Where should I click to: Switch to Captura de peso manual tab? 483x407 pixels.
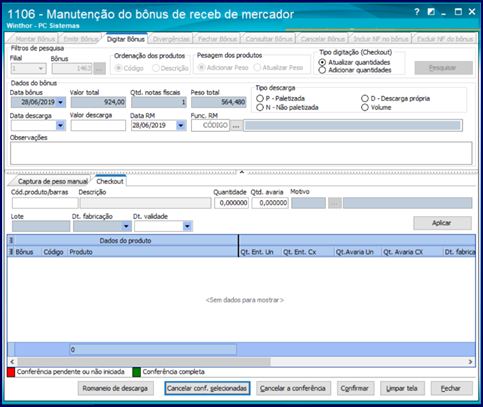pos(52,181)
